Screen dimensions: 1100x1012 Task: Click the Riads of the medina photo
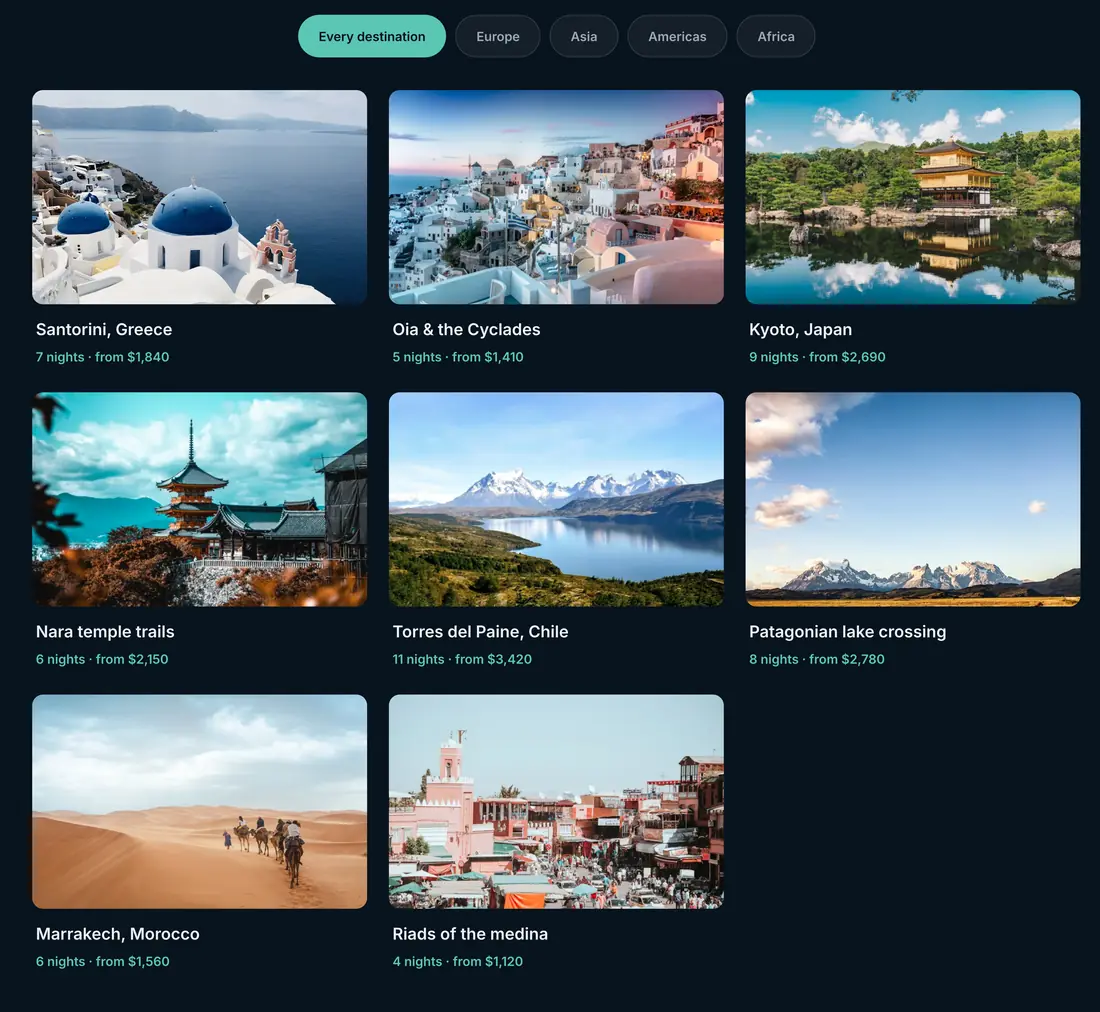556,802
